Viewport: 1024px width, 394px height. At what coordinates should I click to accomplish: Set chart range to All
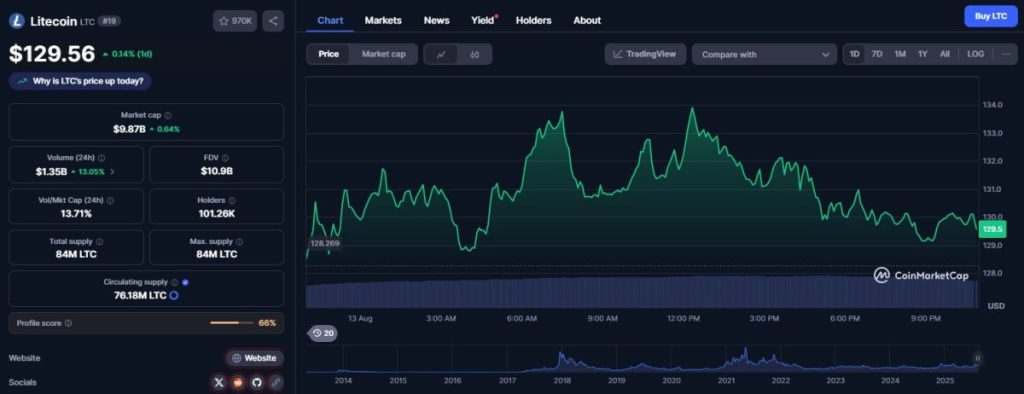click(x=944, y=54)
